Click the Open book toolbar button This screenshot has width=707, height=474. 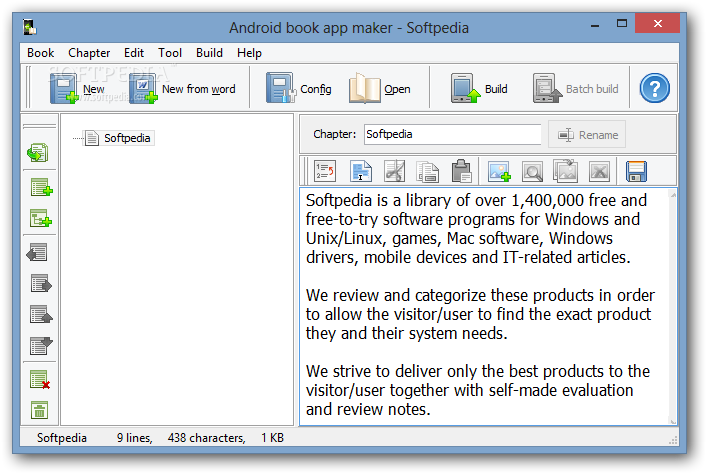coord(380,89)
